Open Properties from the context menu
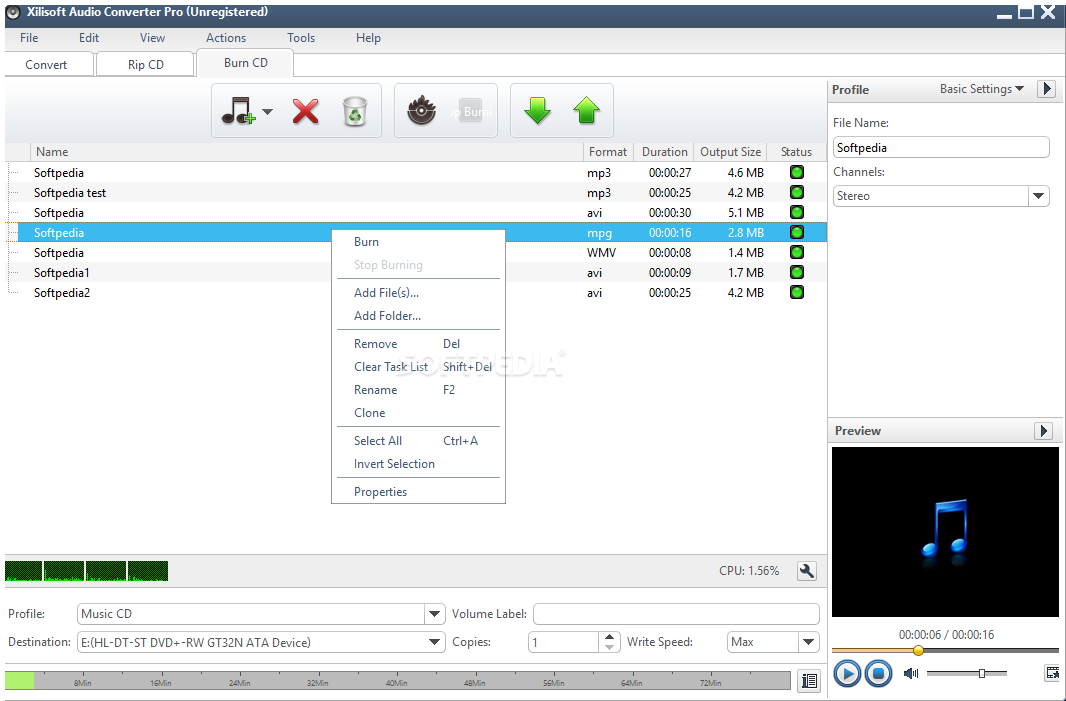This screenshot has width=1066, height=701. 419,492
